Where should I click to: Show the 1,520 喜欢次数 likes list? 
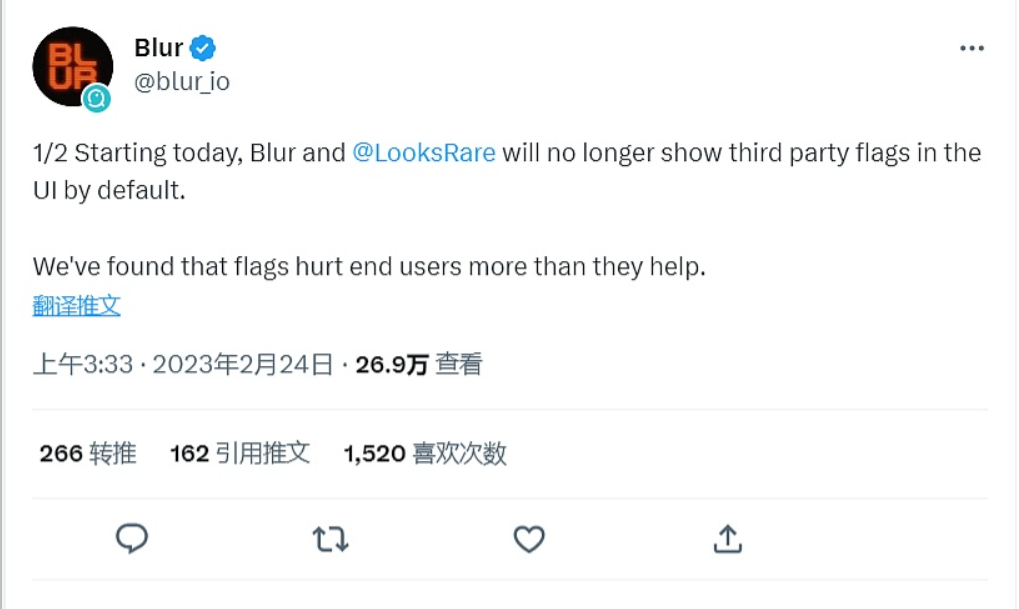(425, 453)
